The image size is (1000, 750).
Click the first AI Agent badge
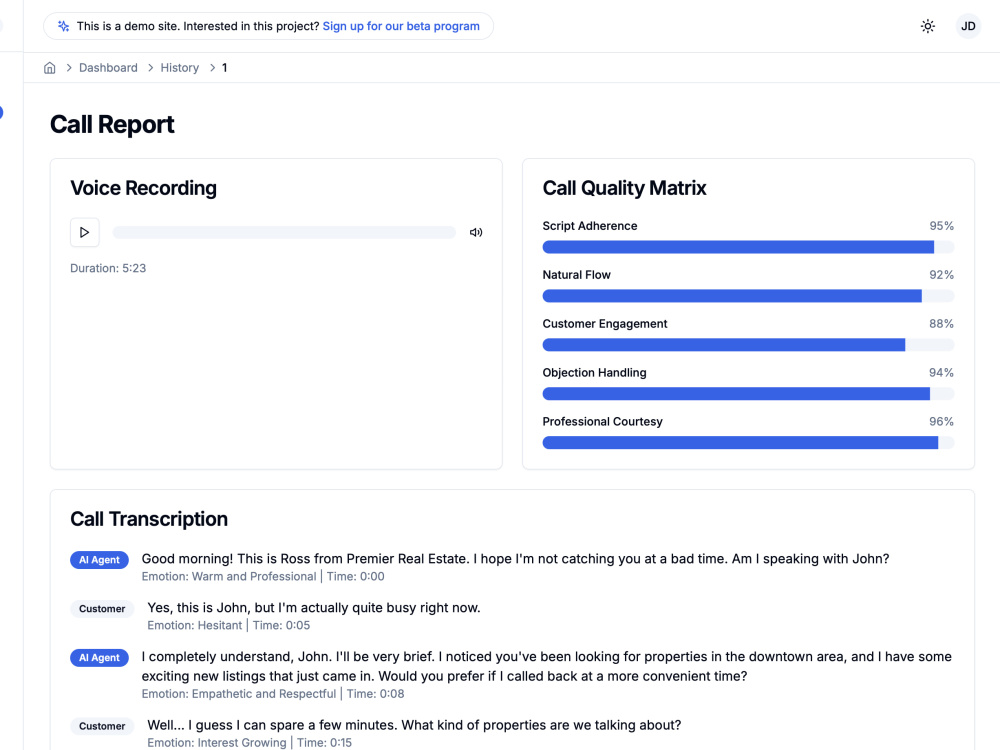[x=99, y=560]
